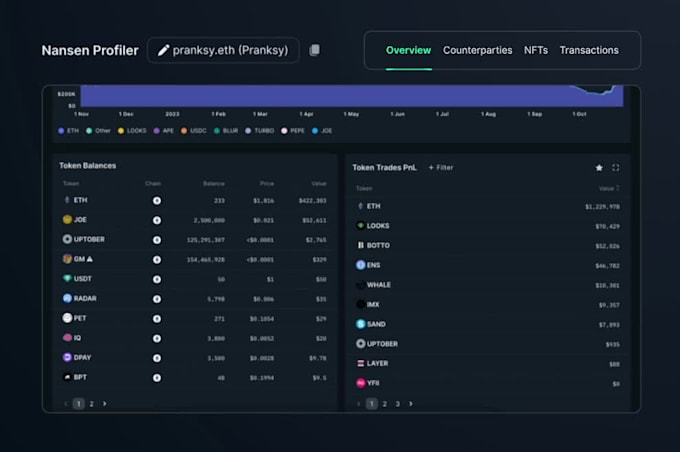Click the Token Balances Balance column header

214,183
